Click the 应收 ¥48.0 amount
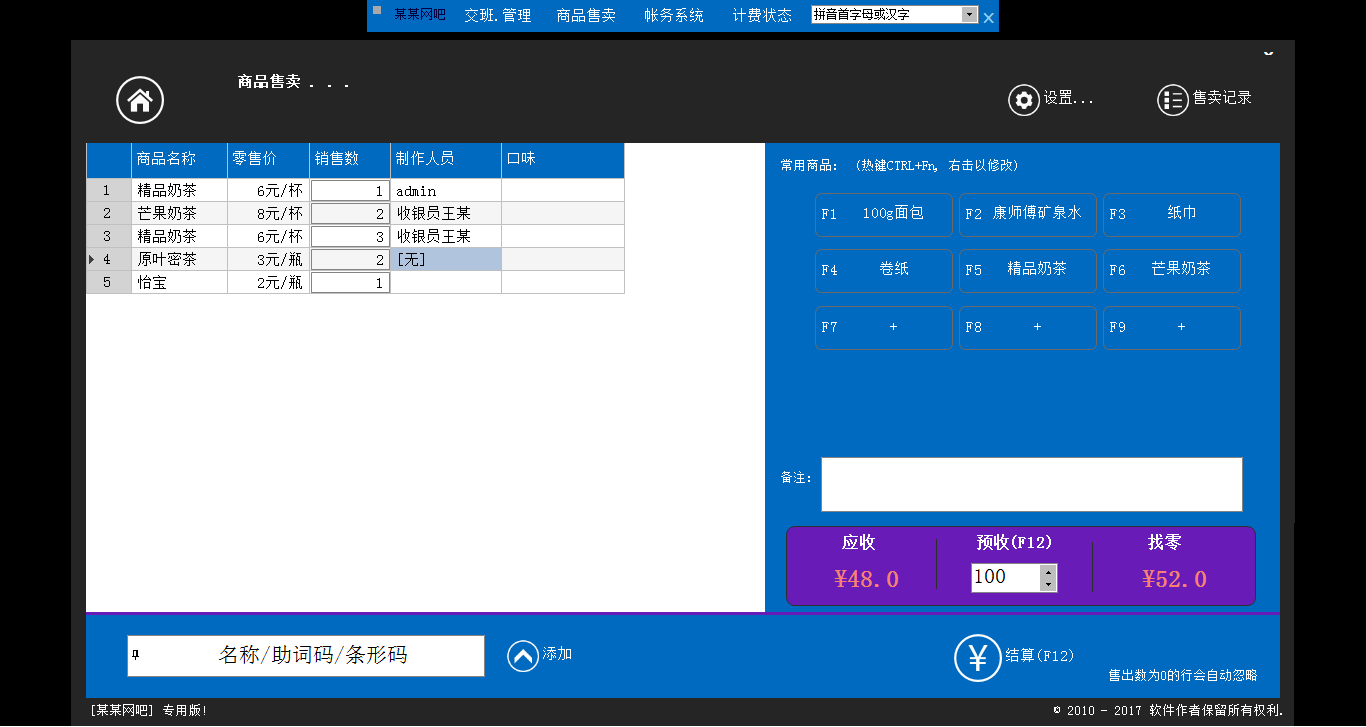Viewport: 1366px width, 727px height. pyautogui.click(x=867, y=579)
